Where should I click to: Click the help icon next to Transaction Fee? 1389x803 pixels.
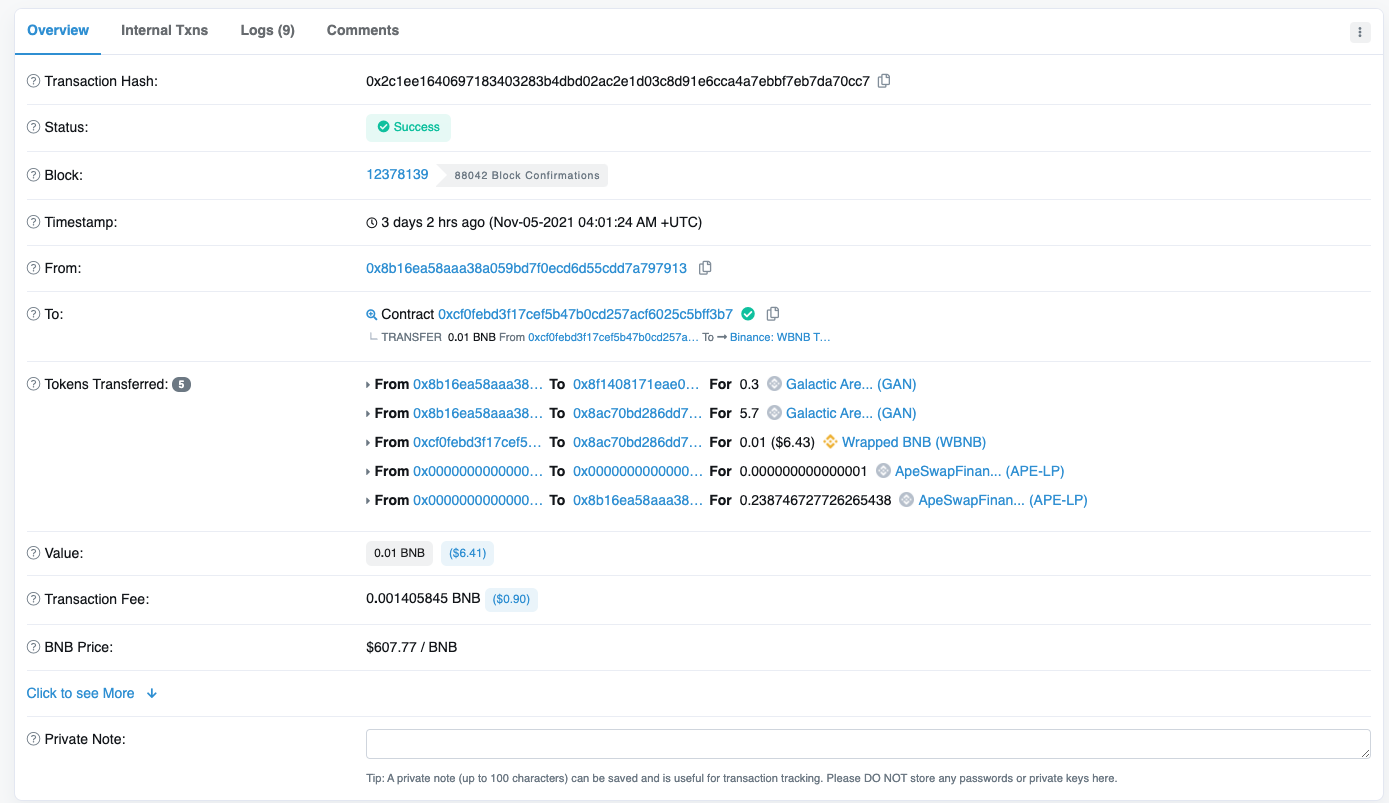coord(34,599)
